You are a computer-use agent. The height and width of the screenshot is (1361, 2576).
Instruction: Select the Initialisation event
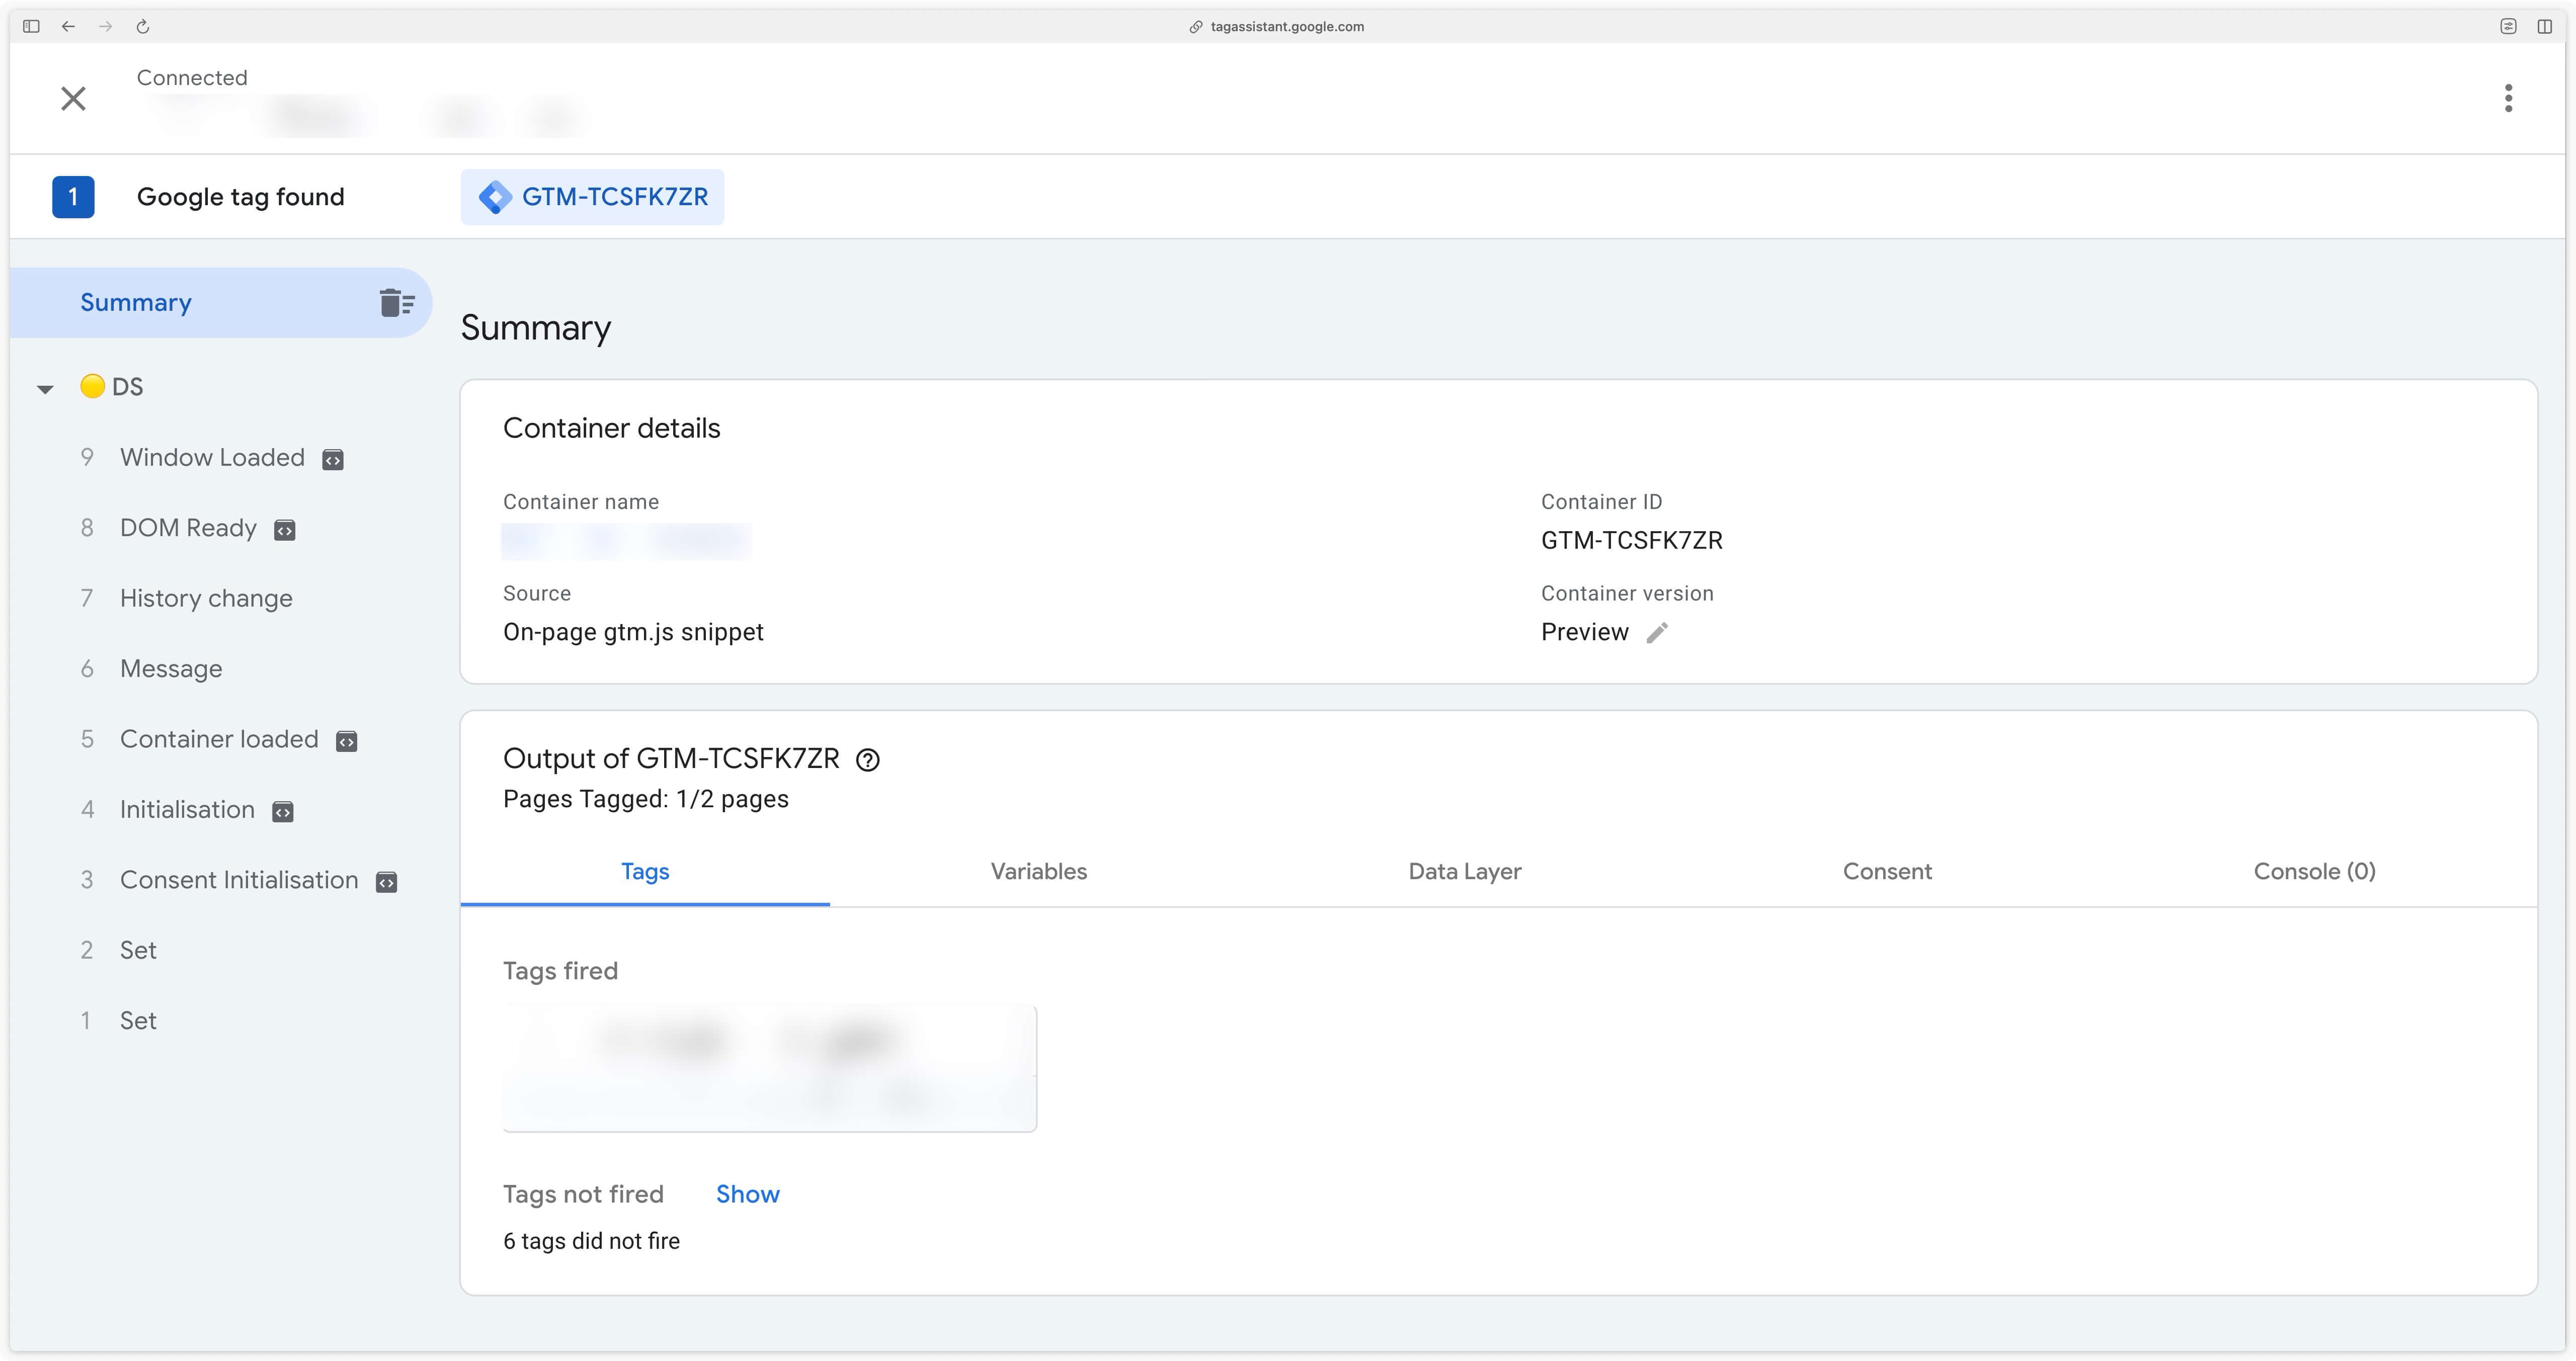click(x=187, y=810)
